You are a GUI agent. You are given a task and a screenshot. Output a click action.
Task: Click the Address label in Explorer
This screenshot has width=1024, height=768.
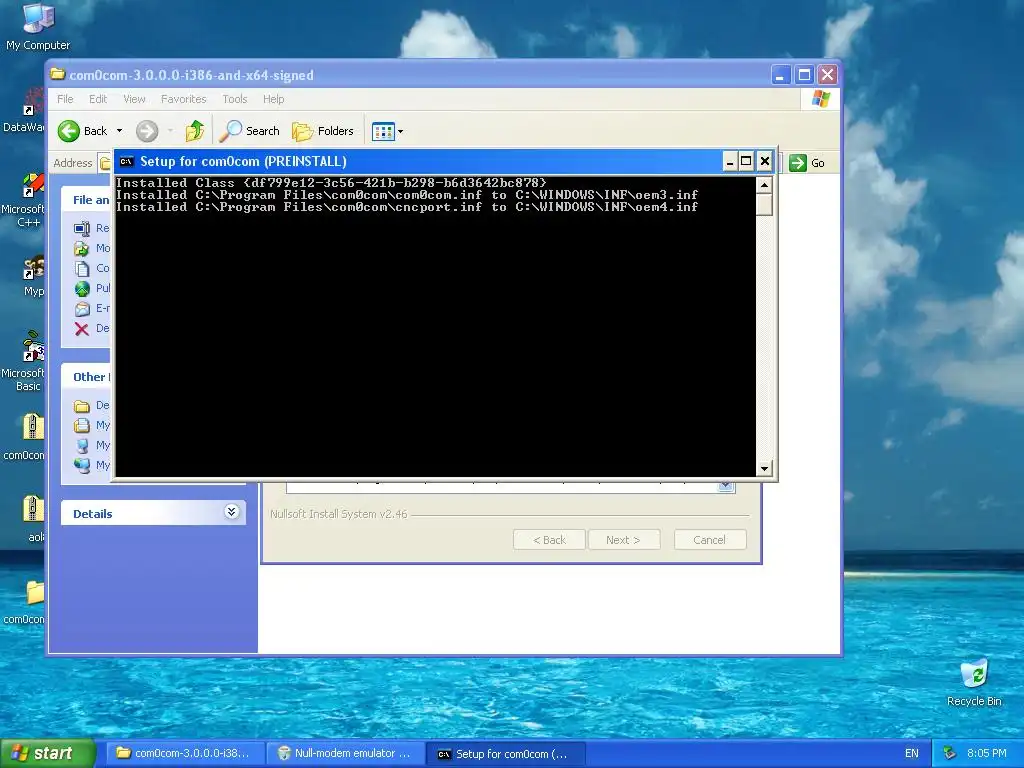[x=72, y=163]
